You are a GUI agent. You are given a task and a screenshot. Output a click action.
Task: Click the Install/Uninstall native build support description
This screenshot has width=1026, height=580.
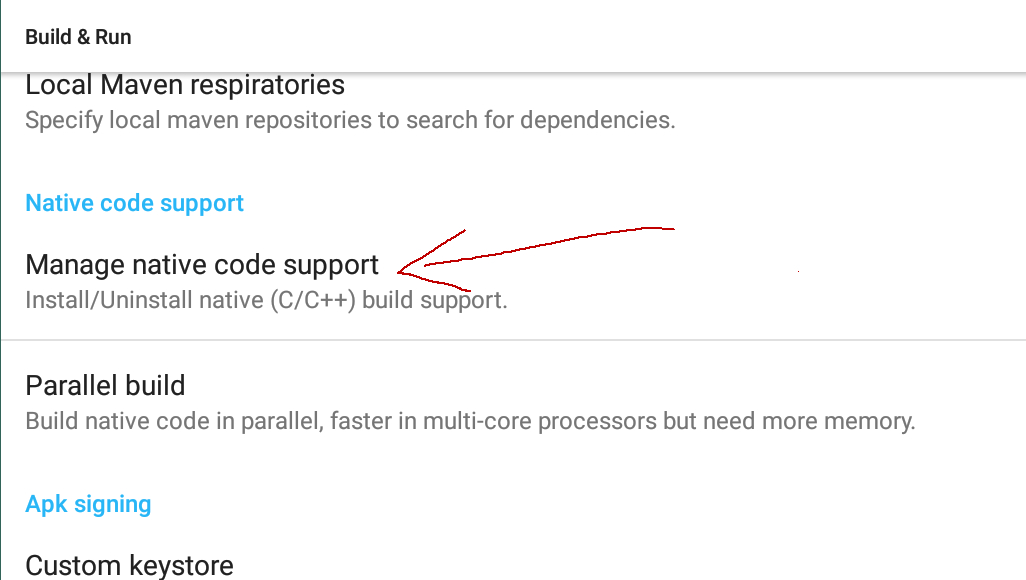click(266, 300)
